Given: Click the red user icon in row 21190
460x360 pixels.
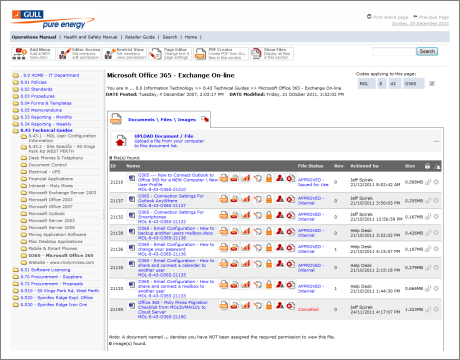Looking at the screenshot, I should [280, 305].
